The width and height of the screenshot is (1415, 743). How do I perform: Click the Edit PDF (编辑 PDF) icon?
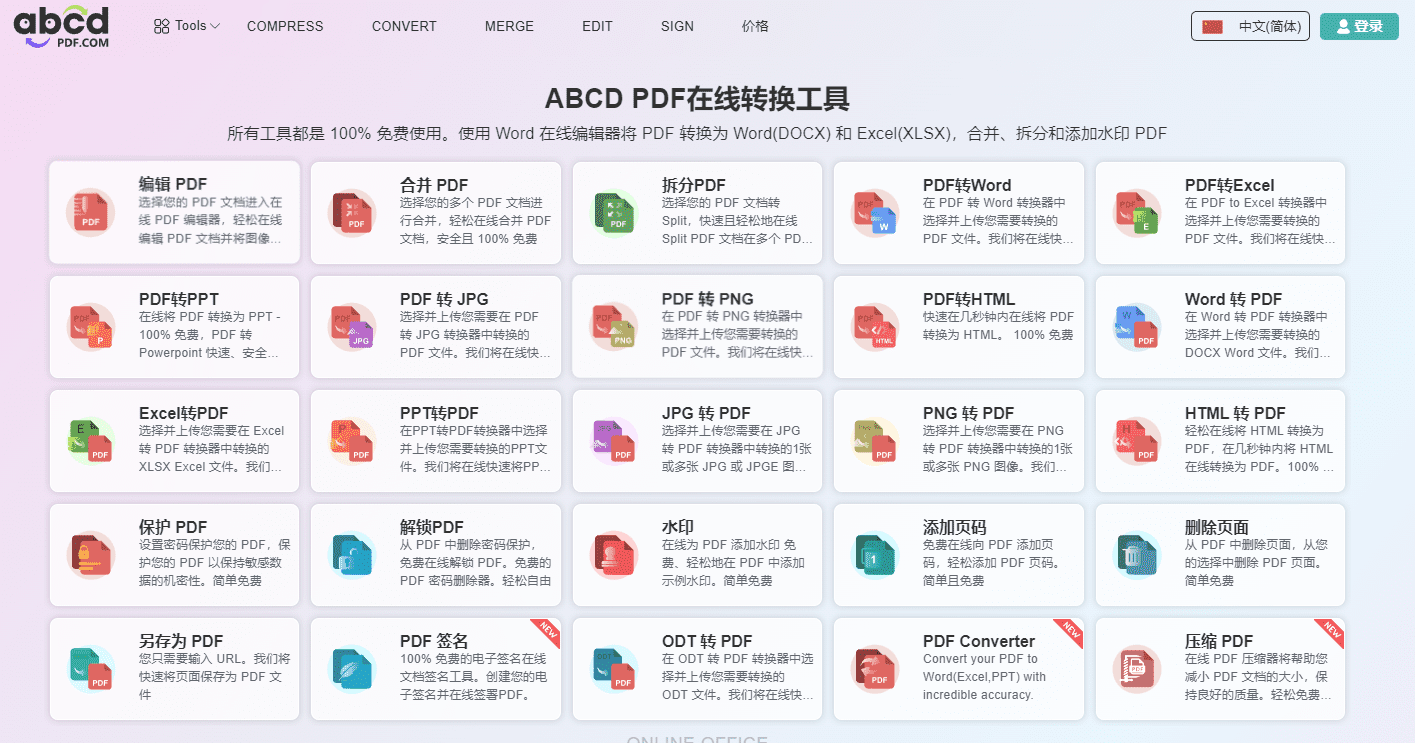pyautogui.click(x=91, y=212)
